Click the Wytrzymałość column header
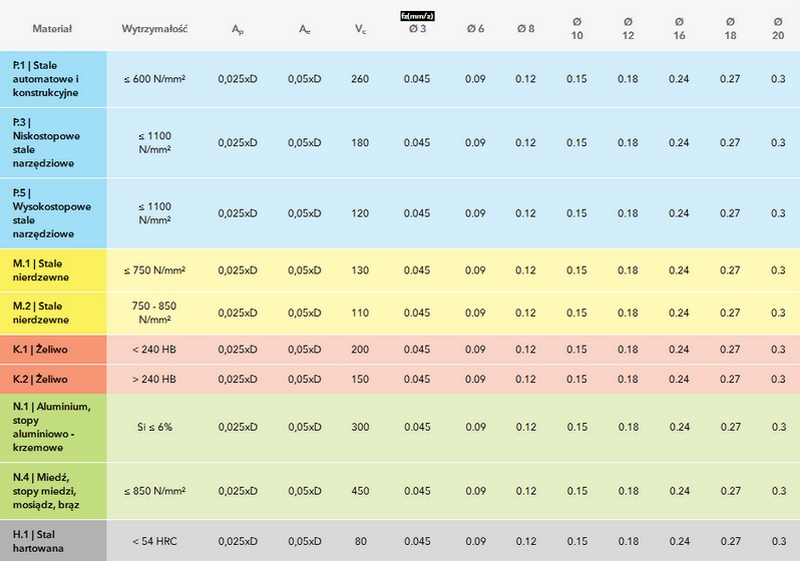Image resolution: width=800 pixels, height=561 pixels. point(155,29)
